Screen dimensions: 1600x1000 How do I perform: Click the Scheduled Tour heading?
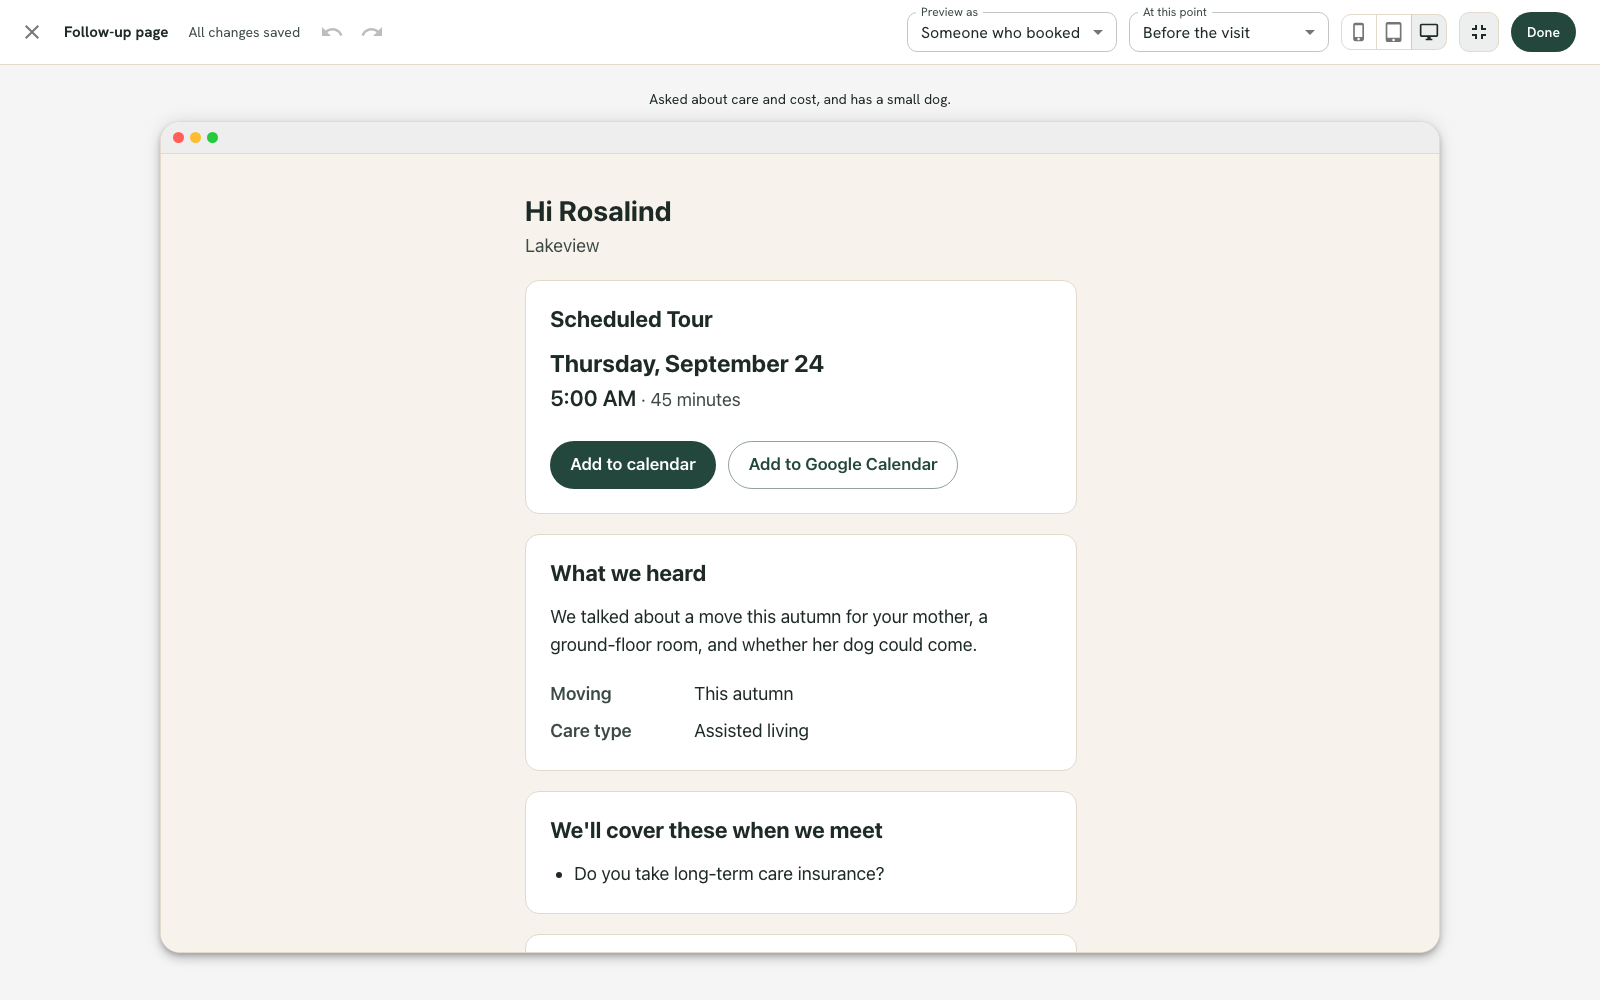631,320
